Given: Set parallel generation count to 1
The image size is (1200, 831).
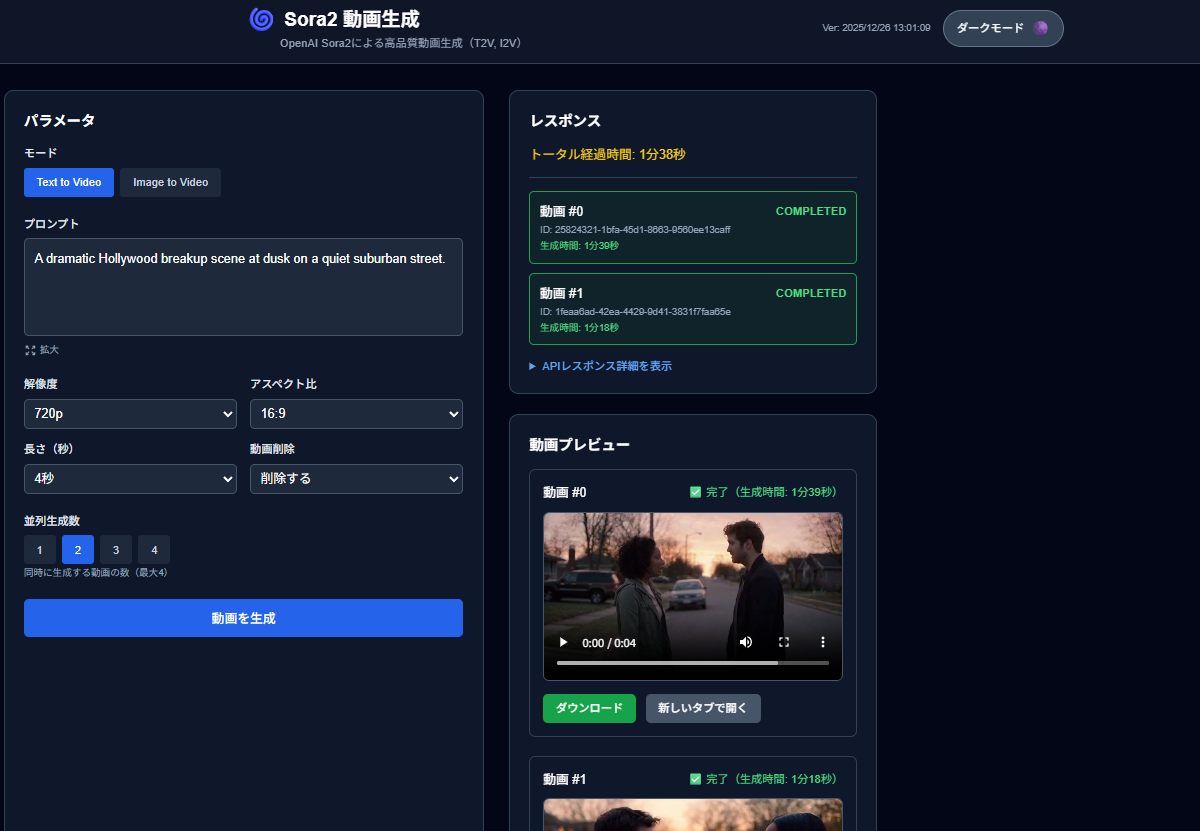Looking at the screenshot, I should [40, 550].
